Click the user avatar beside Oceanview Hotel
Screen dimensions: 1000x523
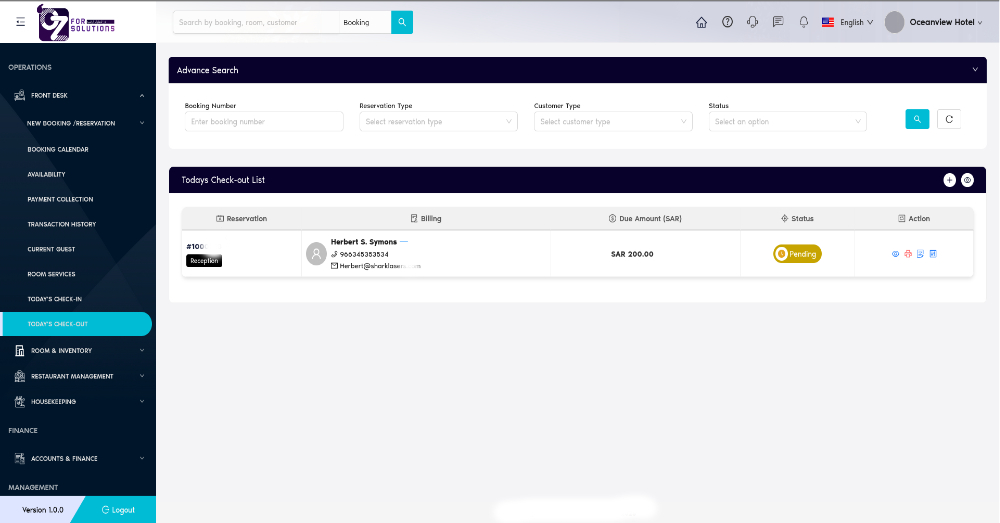[x=895, y=22]
